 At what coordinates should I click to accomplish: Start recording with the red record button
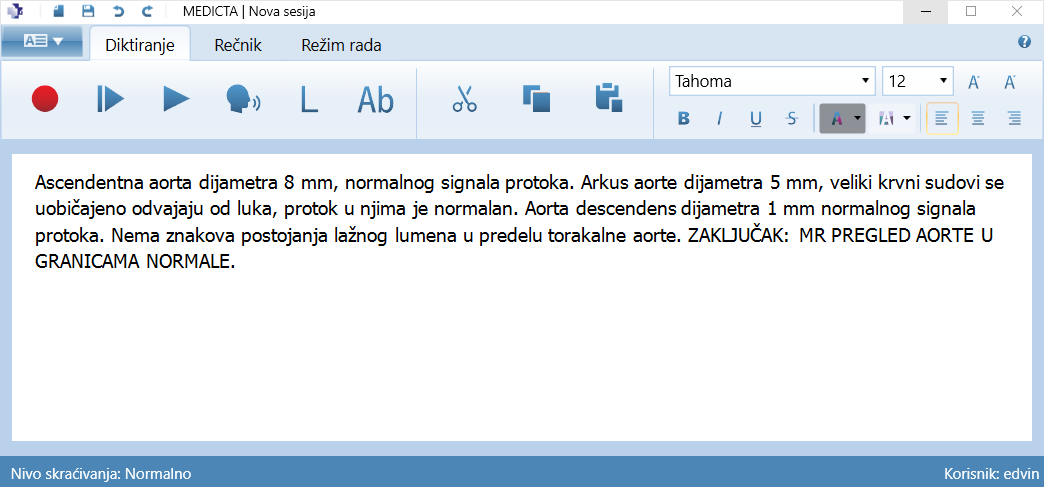pyautogui.click(x=45, y=98)
